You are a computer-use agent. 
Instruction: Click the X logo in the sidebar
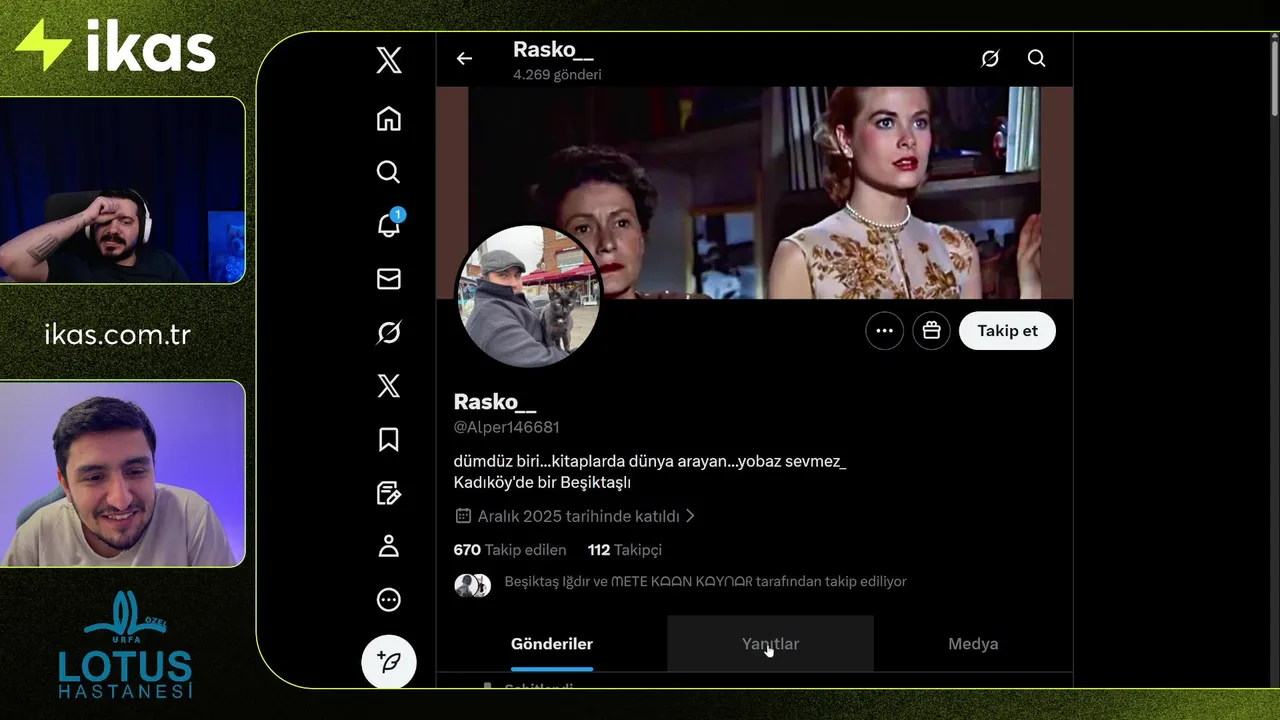[x=389, y=60]
